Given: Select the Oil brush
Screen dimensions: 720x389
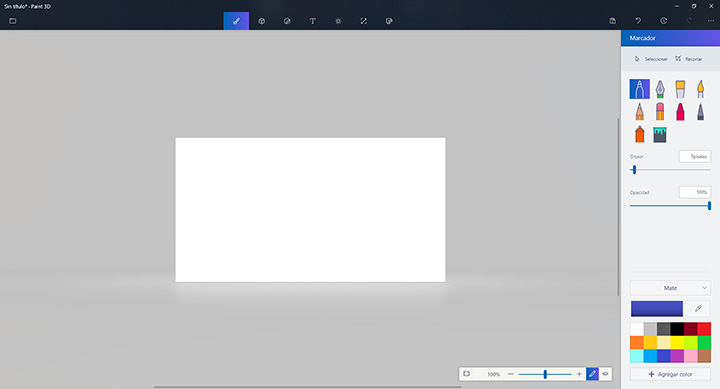Looking at the screenshot, I should point(680,89).
